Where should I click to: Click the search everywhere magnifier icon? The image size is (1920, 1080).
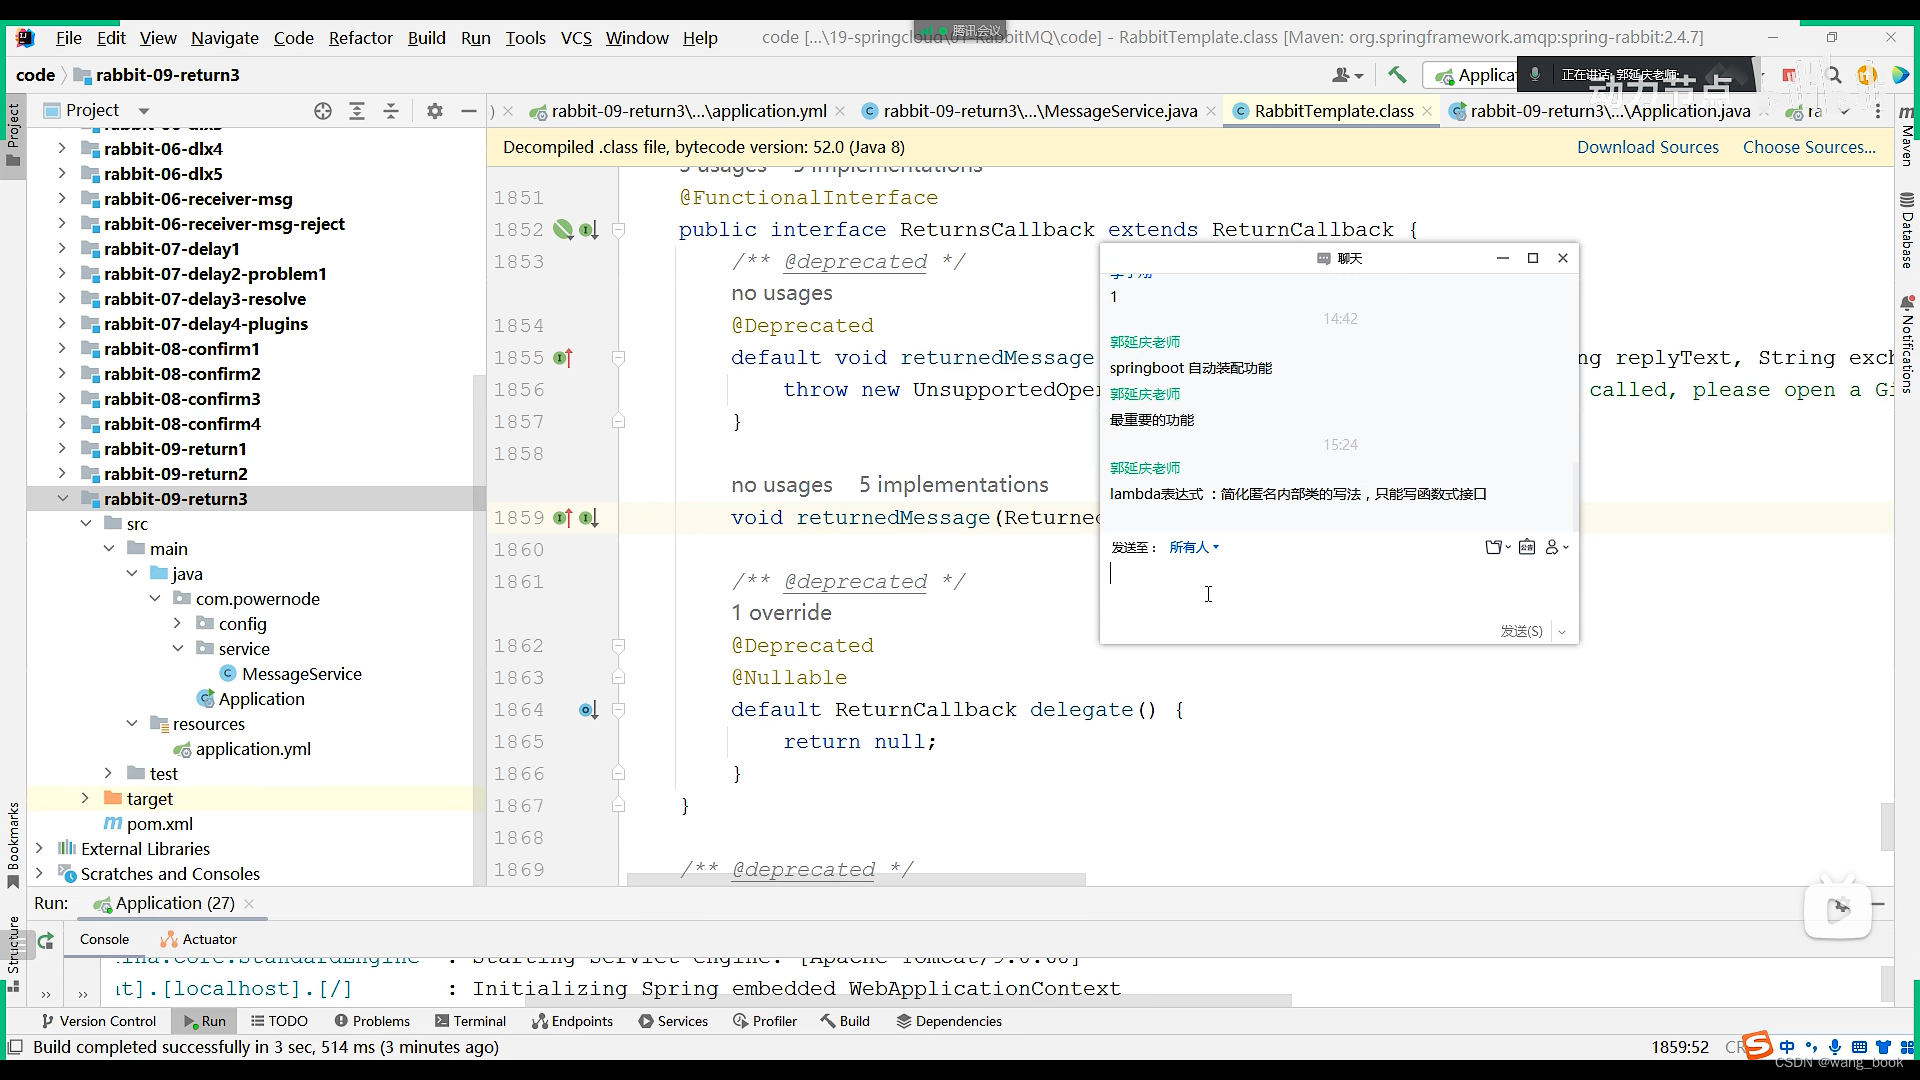click(1833, 75)
